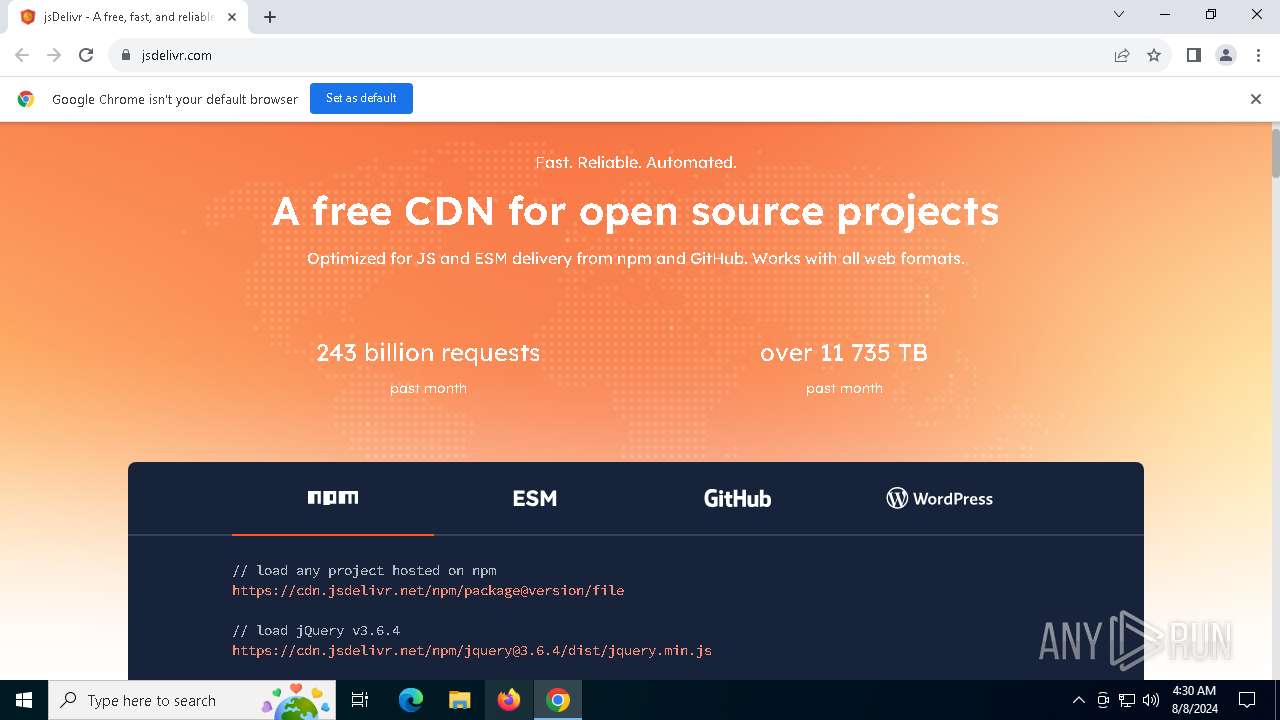Click the '243 billion requests' stat
Viewport: 1280px width, 720px height.
[428, 353]
